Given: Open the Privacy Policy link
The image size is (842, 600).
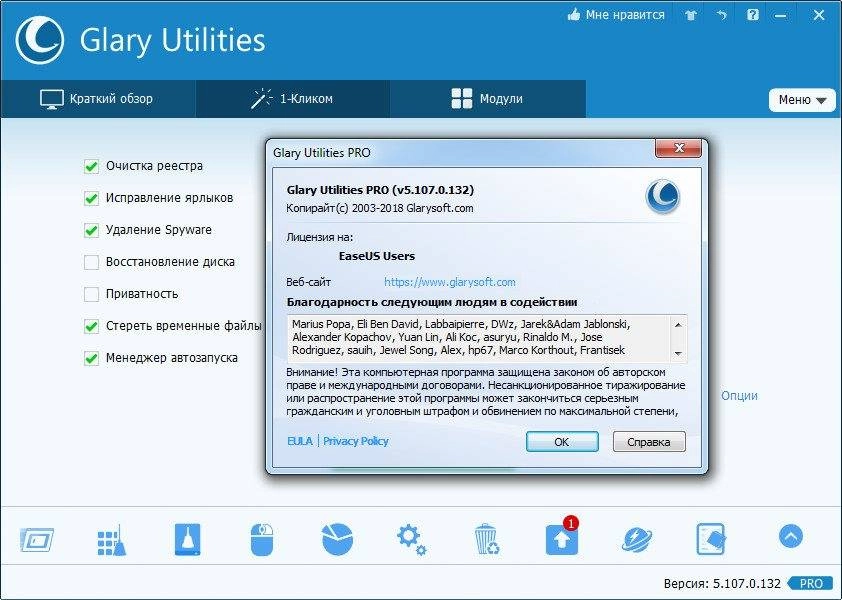Looking at the screenshot, I should pos(355,441).
